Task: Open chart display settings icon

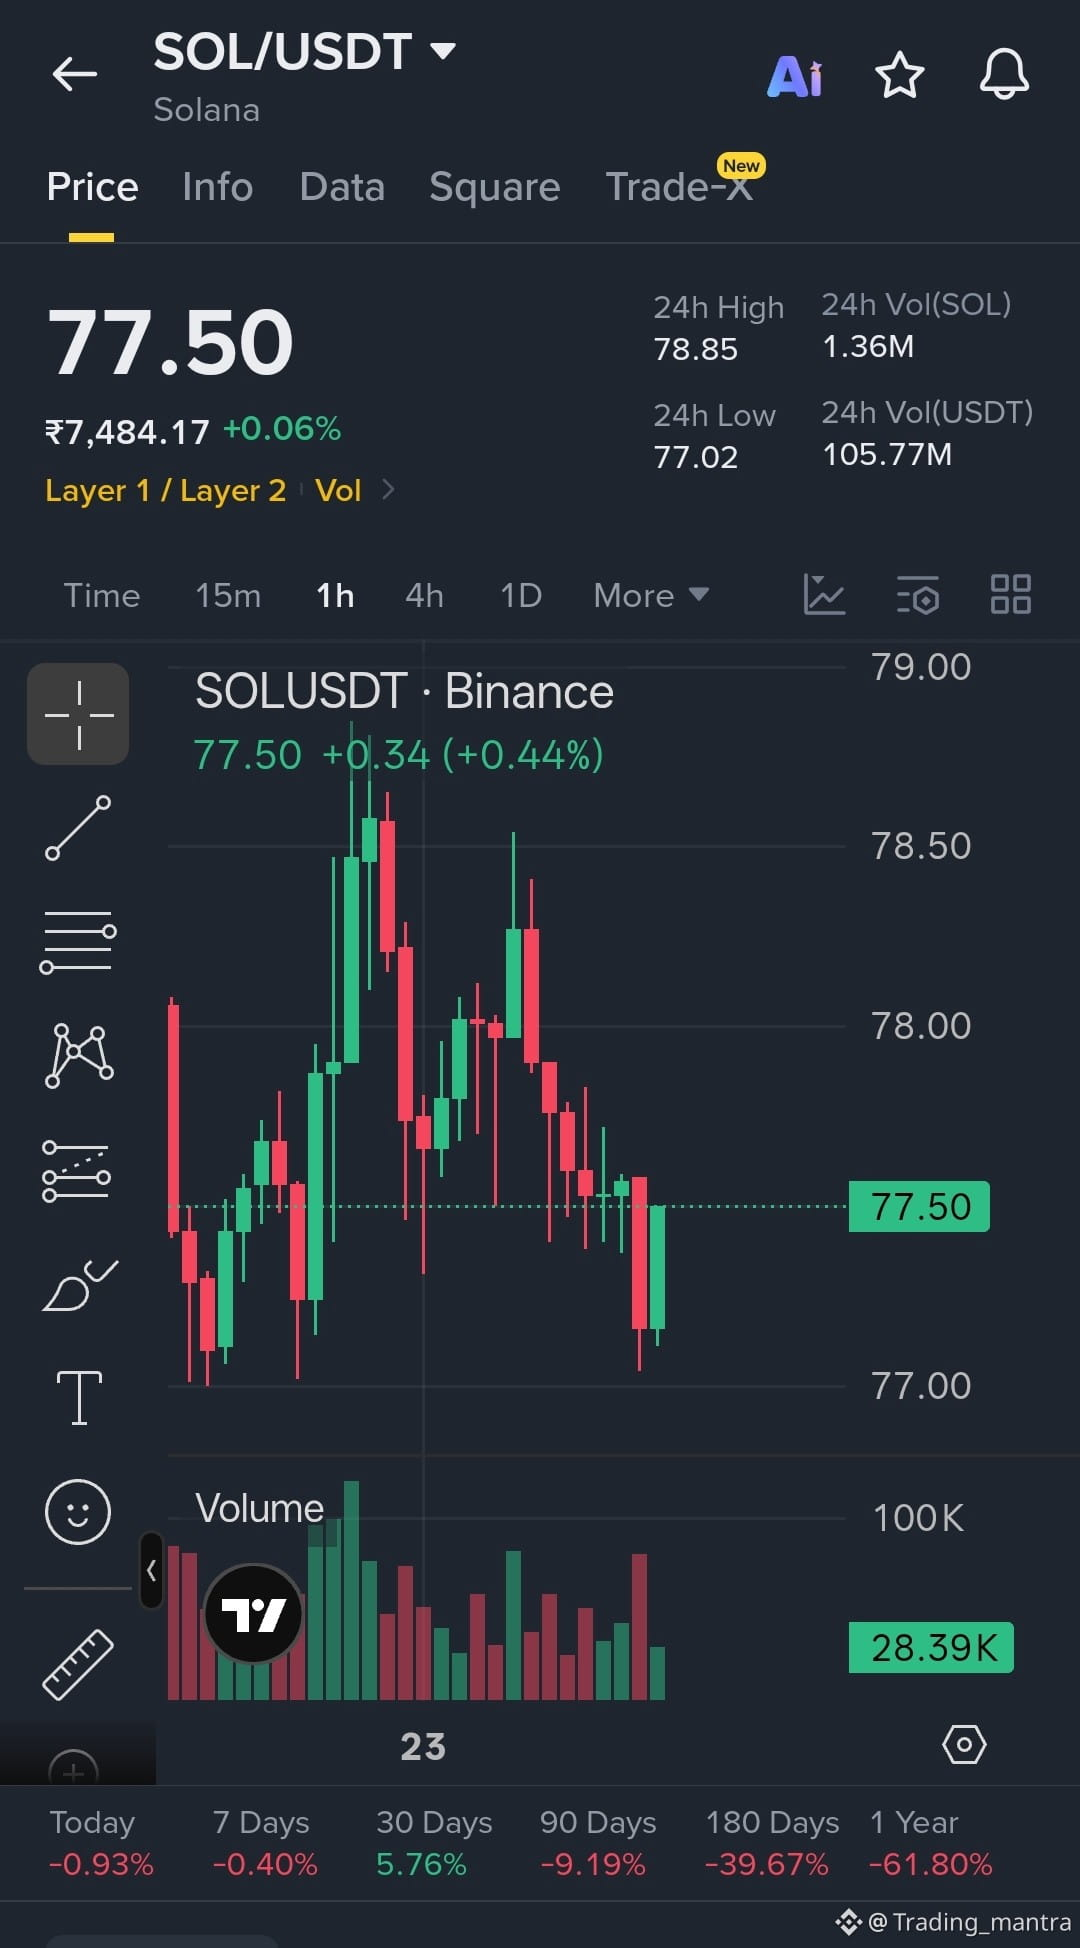Action: coord(917,594)
